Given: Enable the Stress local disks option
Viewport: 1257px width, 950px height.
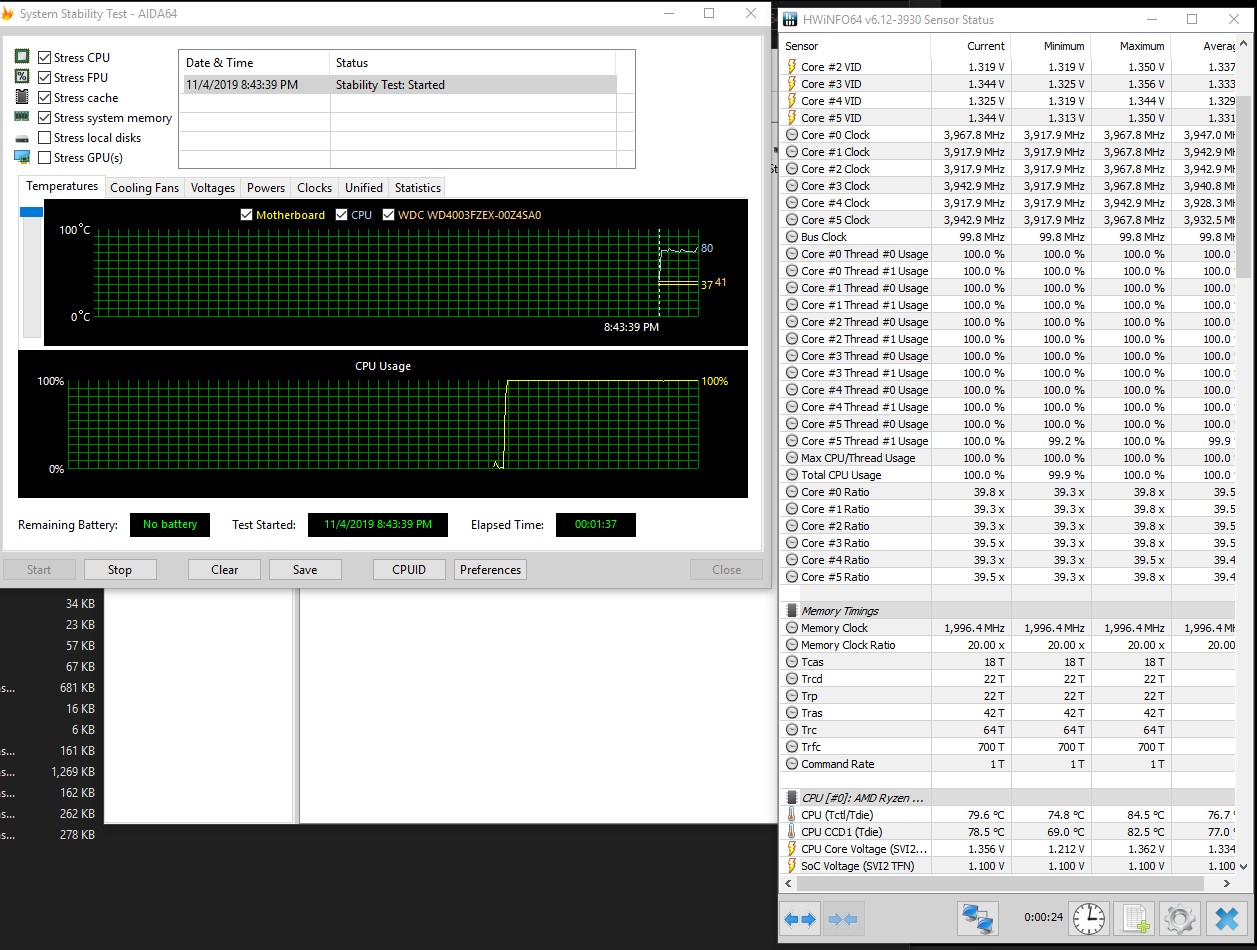Looking at the screenshot, I should 45,138.
